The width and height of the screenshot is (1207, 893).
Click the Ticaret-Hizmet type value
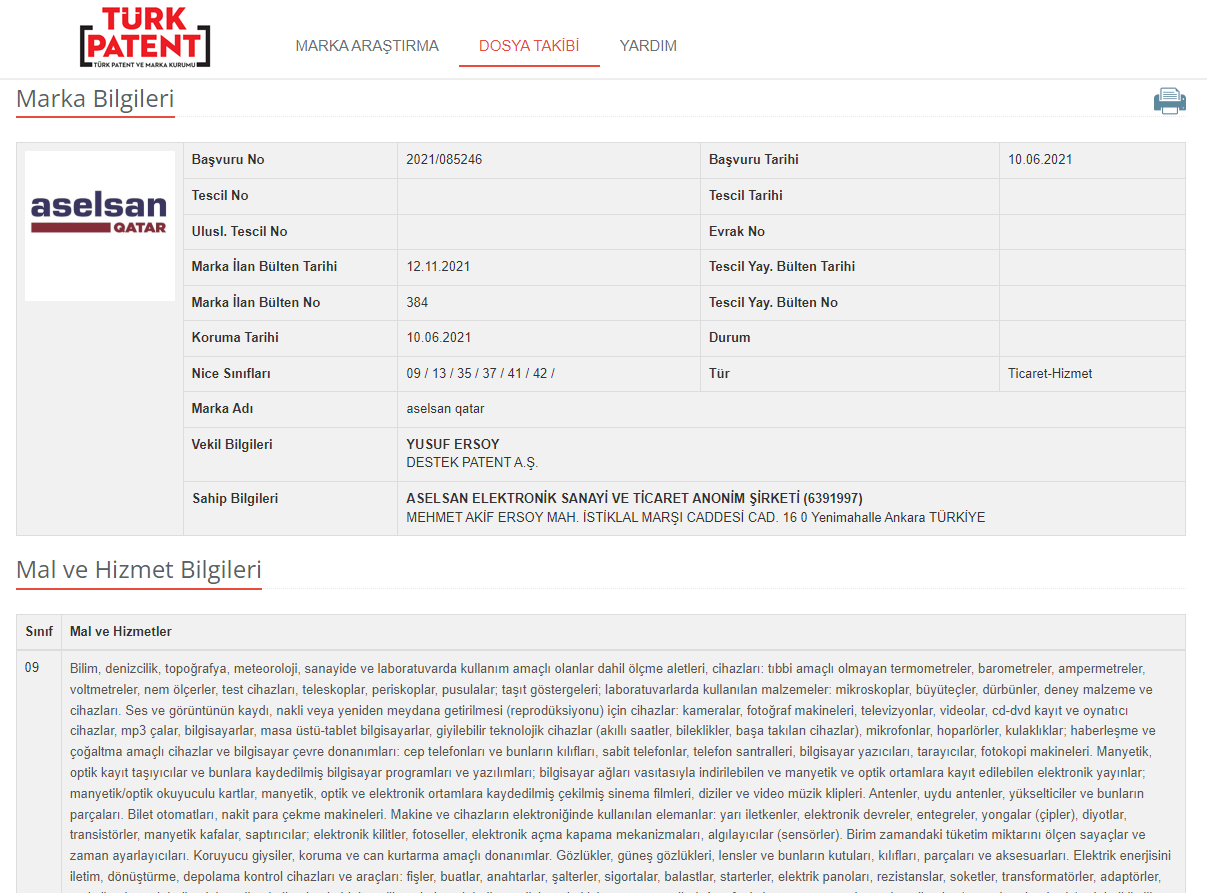1050,374
